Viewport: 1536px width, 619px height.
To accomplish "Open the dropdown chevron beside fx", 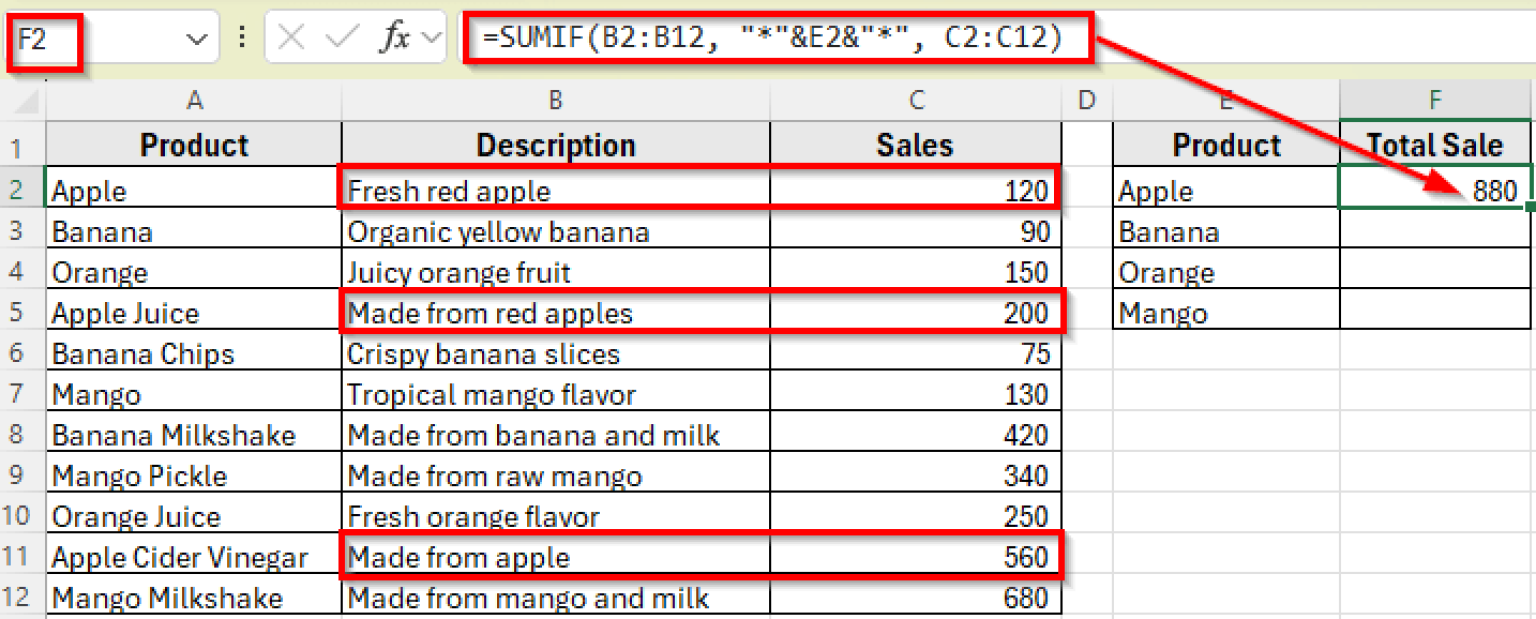I will point(432,39).
